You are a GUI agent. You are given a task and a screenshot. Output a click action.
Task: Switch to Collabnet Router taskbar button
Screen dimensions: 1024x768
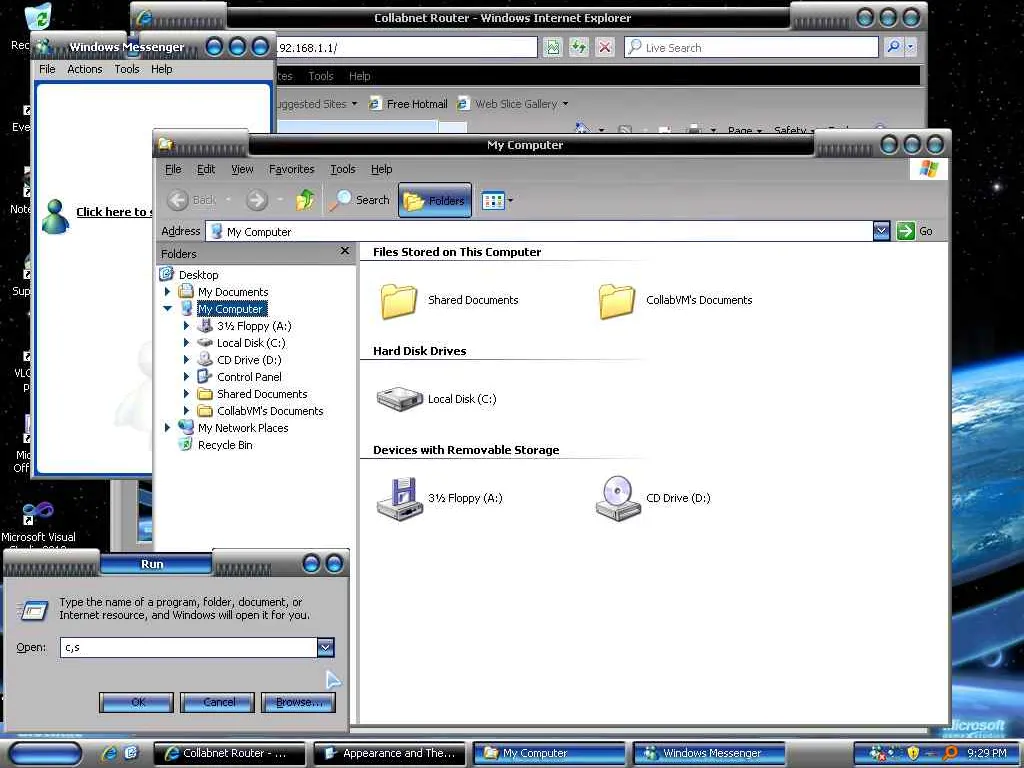click(229, 754)
